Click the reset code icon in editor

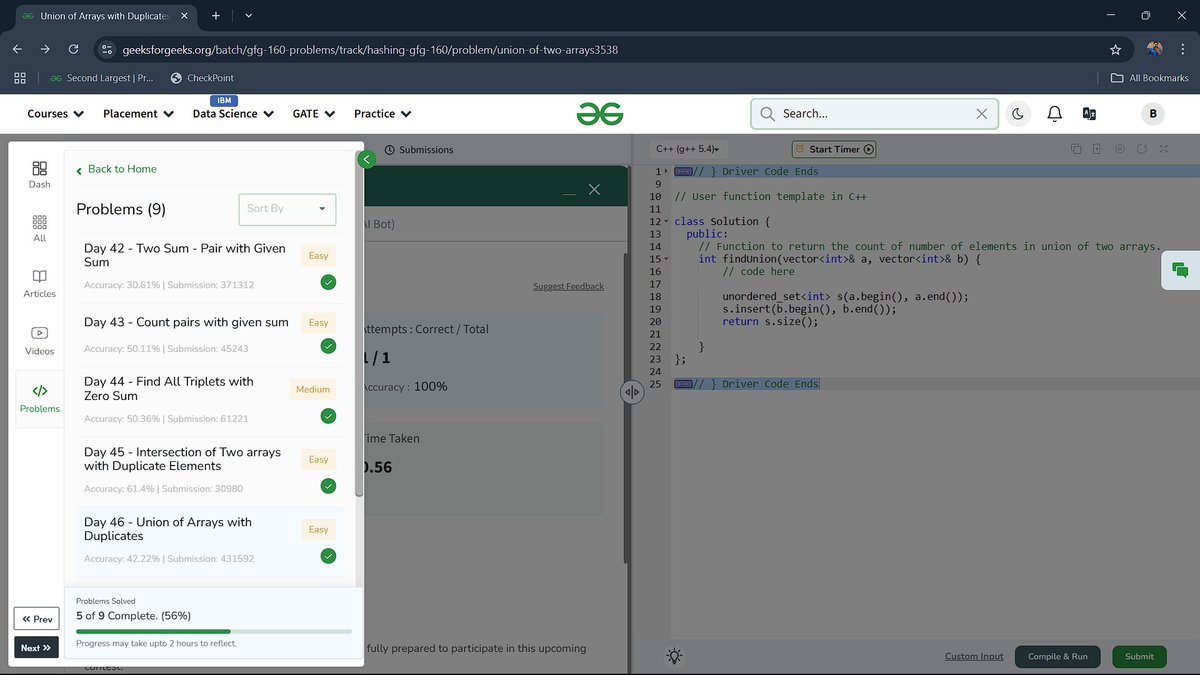[x=1142, y=149]
